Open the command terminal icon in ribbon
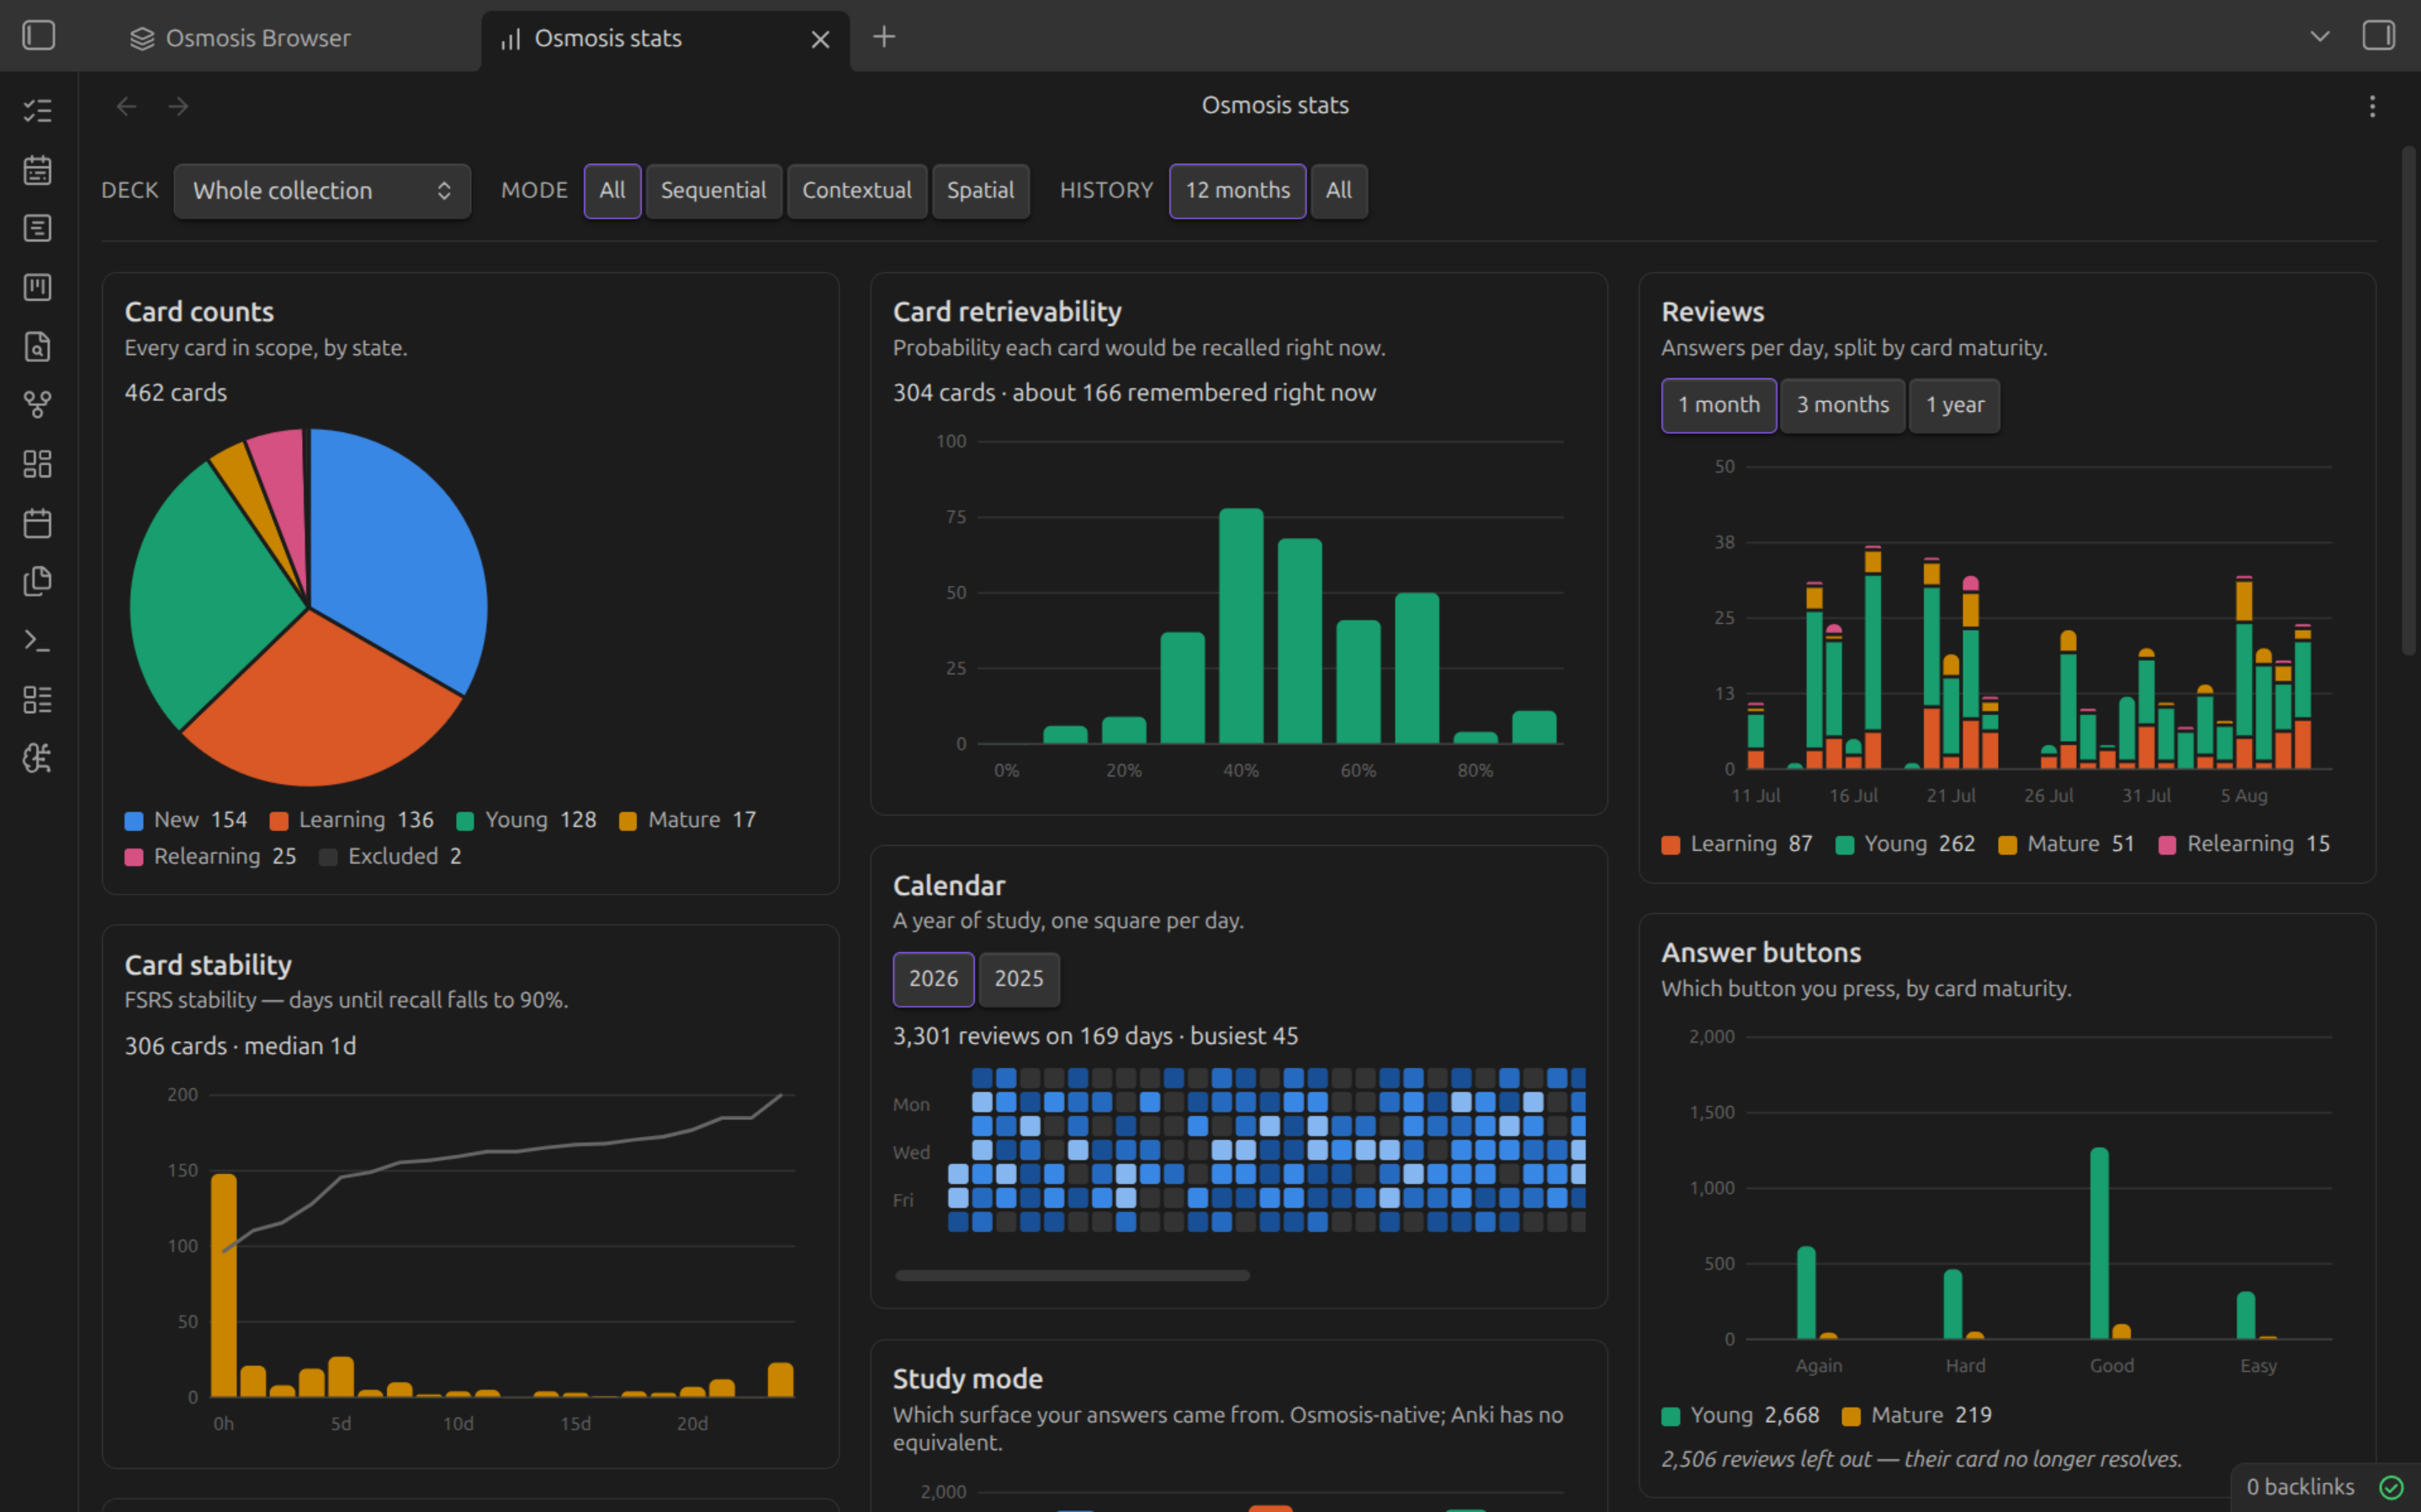2421x1512 pixels. (38, 641)
